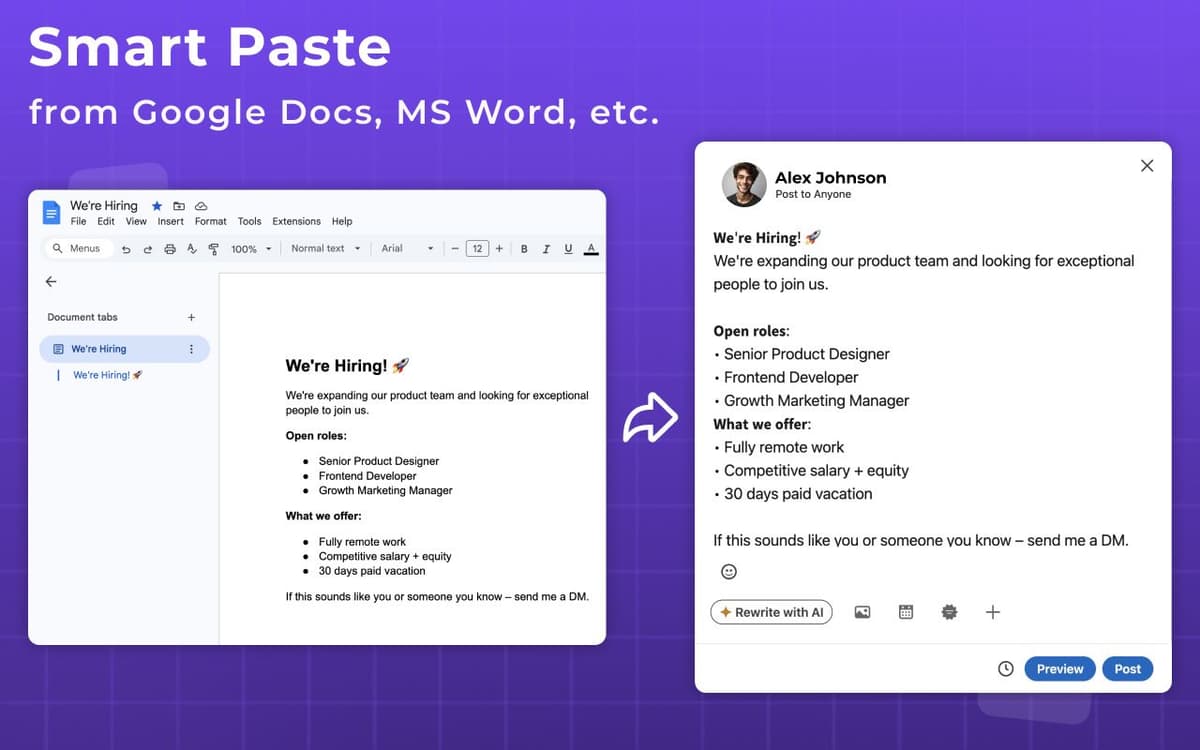Open the 100% zoom dropdown
The height and width of the screenshot is (750, 1200).
coord(251,249)
